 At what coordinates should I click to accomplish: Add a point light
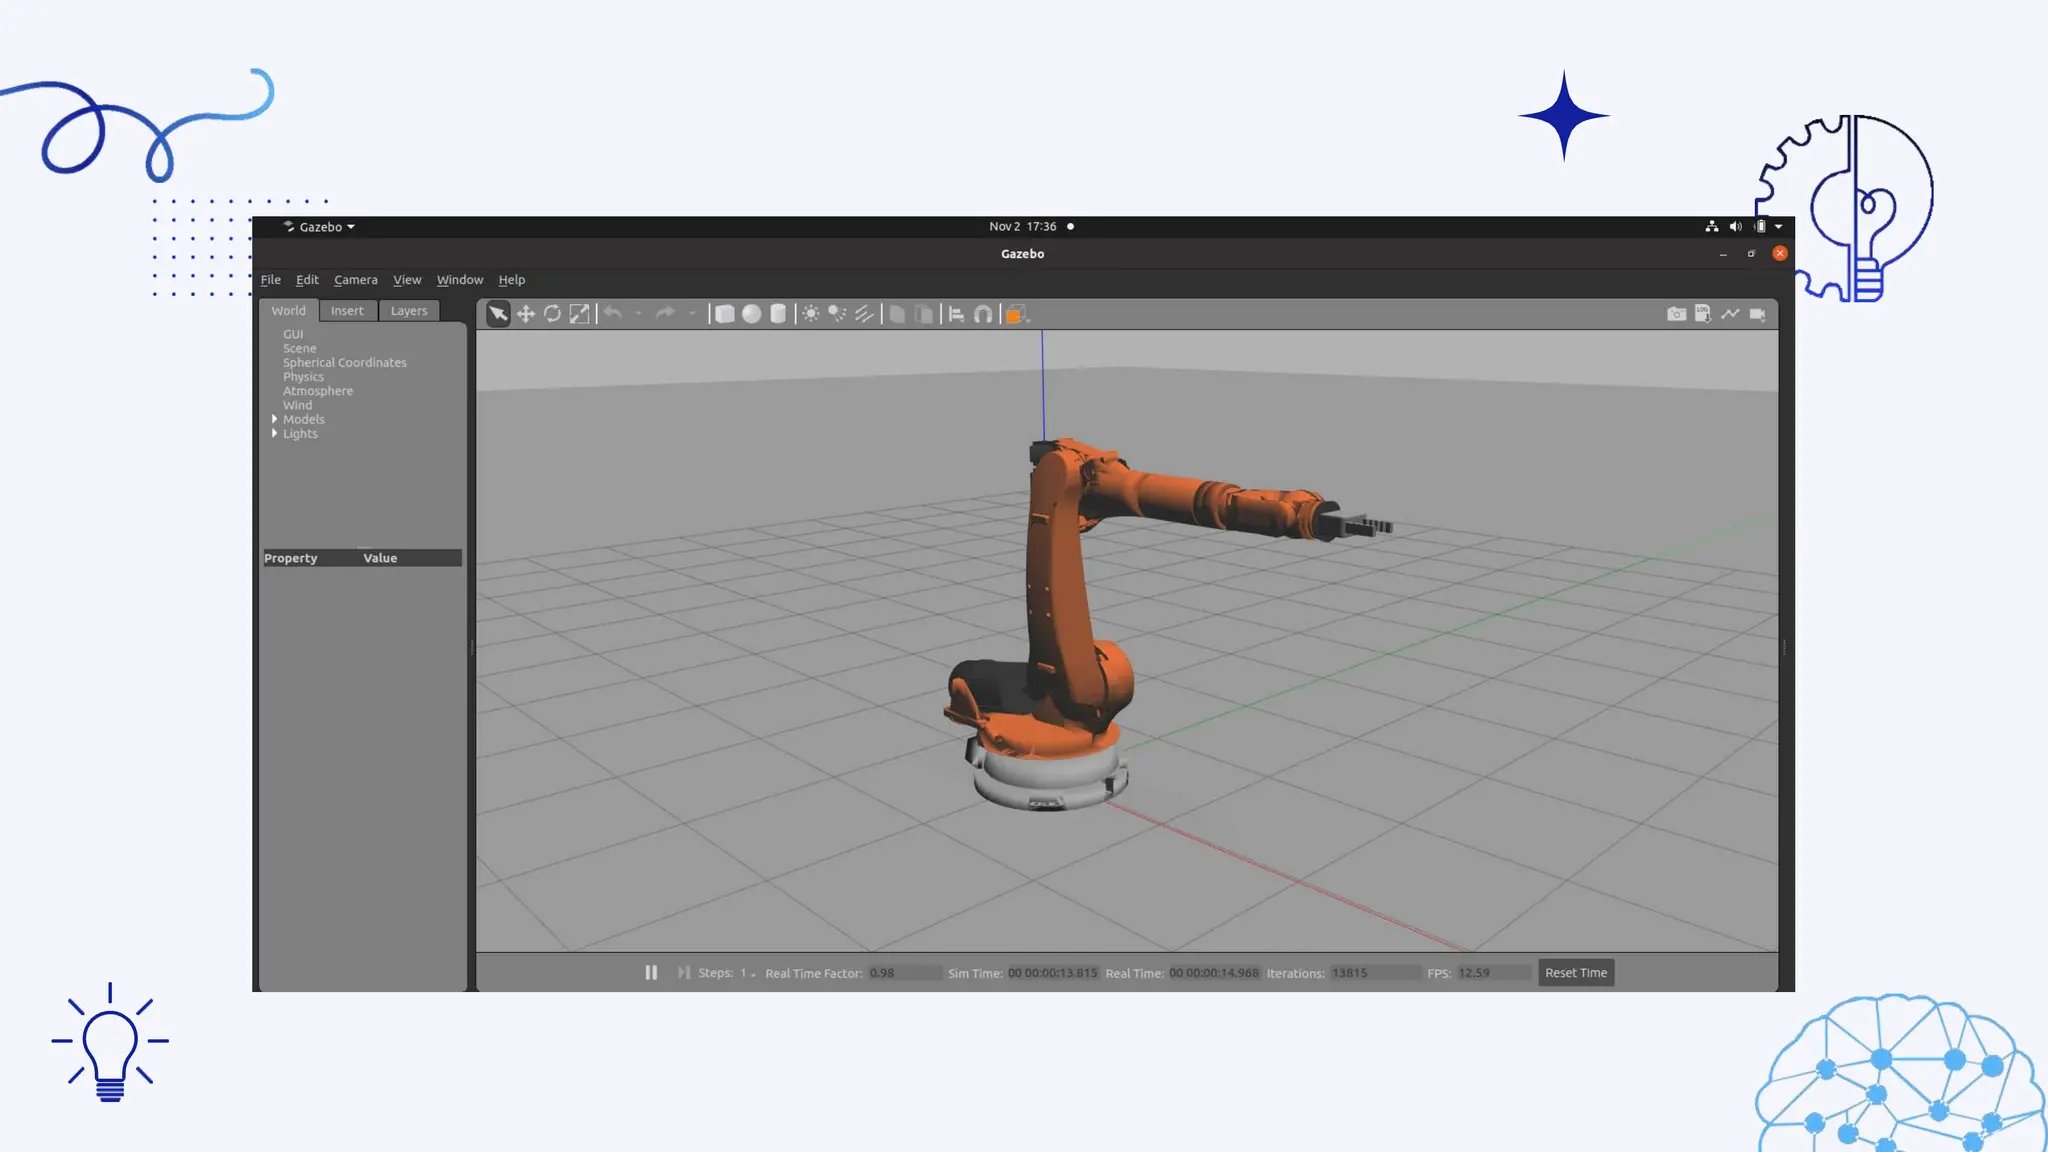point(811,314)
